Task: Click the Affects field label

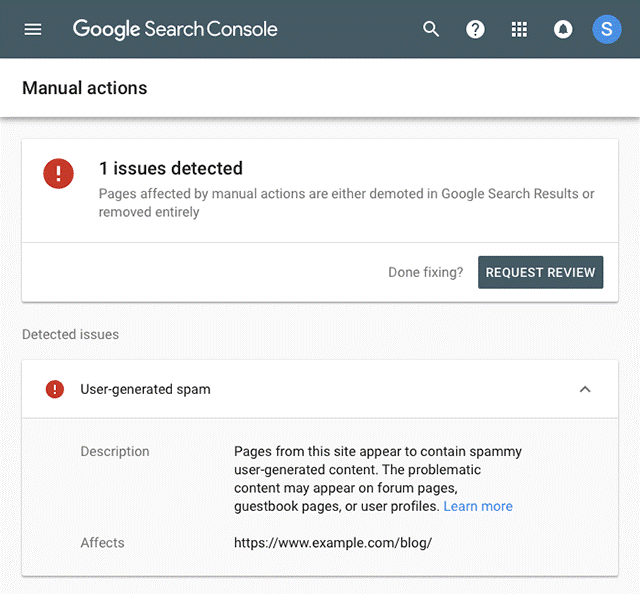Action: click(x=102, y=543)
